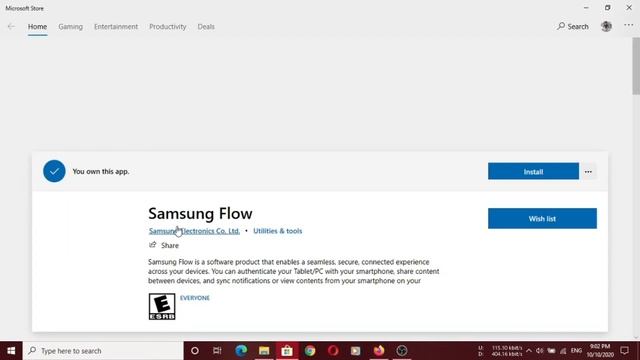This screenshot has height=360, width=640.
Task: Show hidden system tray icons
Action: [x=529, y=351]
